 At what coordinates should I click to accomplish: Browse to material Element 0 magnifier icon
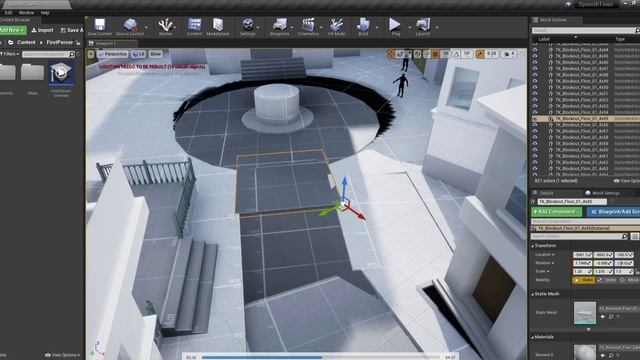click(x=611, y=356)
